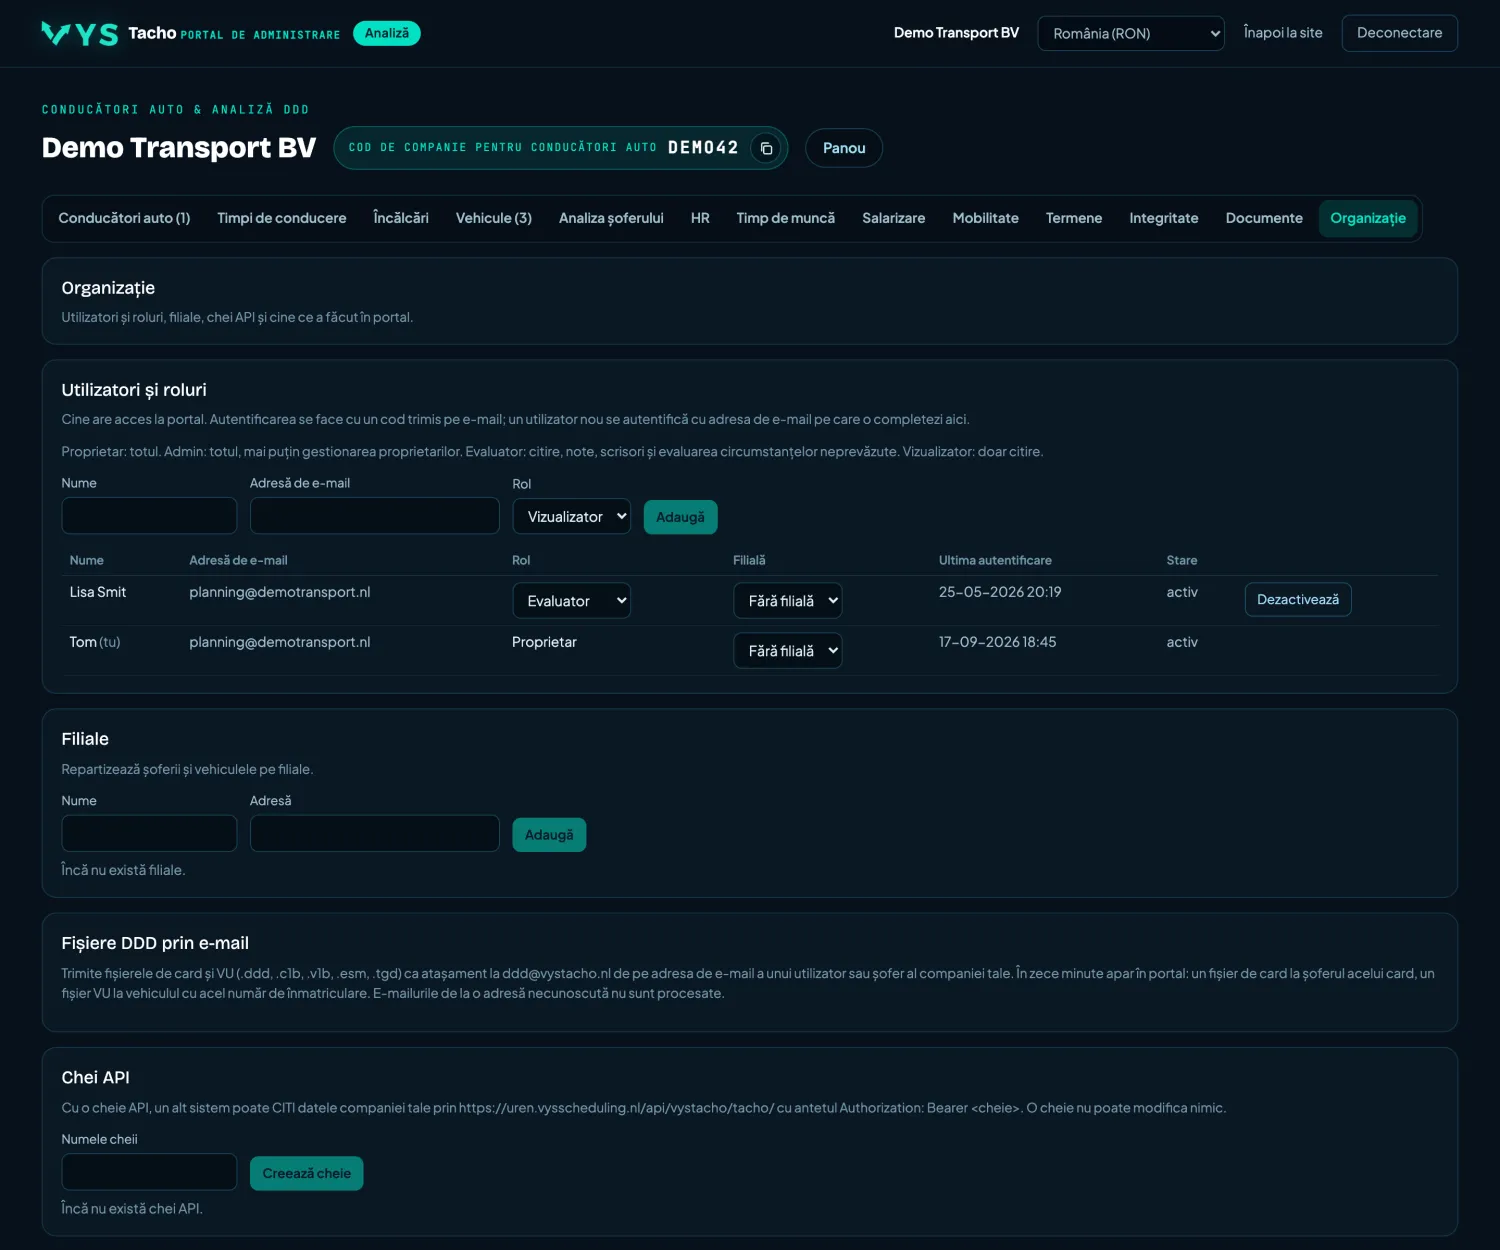Click Adaugă to add a user
This screenshot has height=1250, width=1500.
point(680,517)
